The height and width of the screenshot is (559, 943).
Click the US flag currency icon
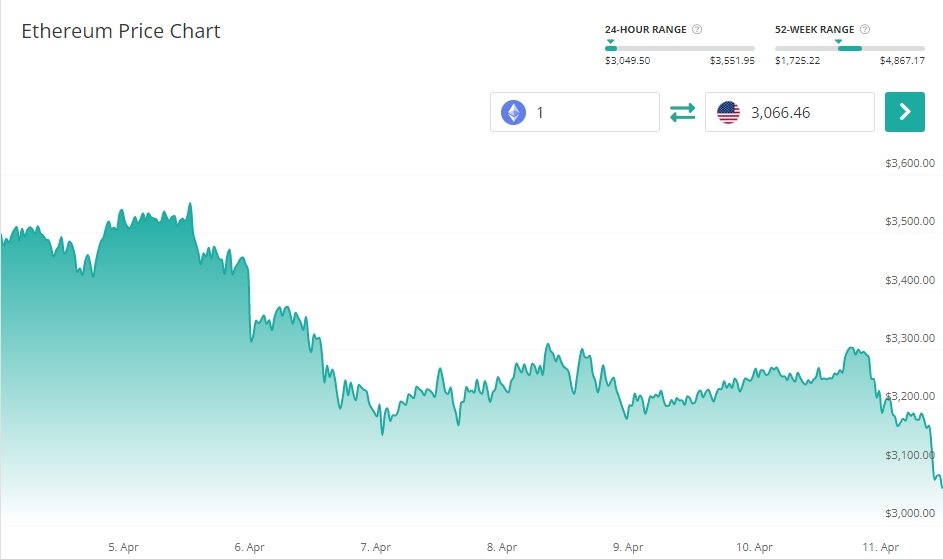click(x=728, y=112)
